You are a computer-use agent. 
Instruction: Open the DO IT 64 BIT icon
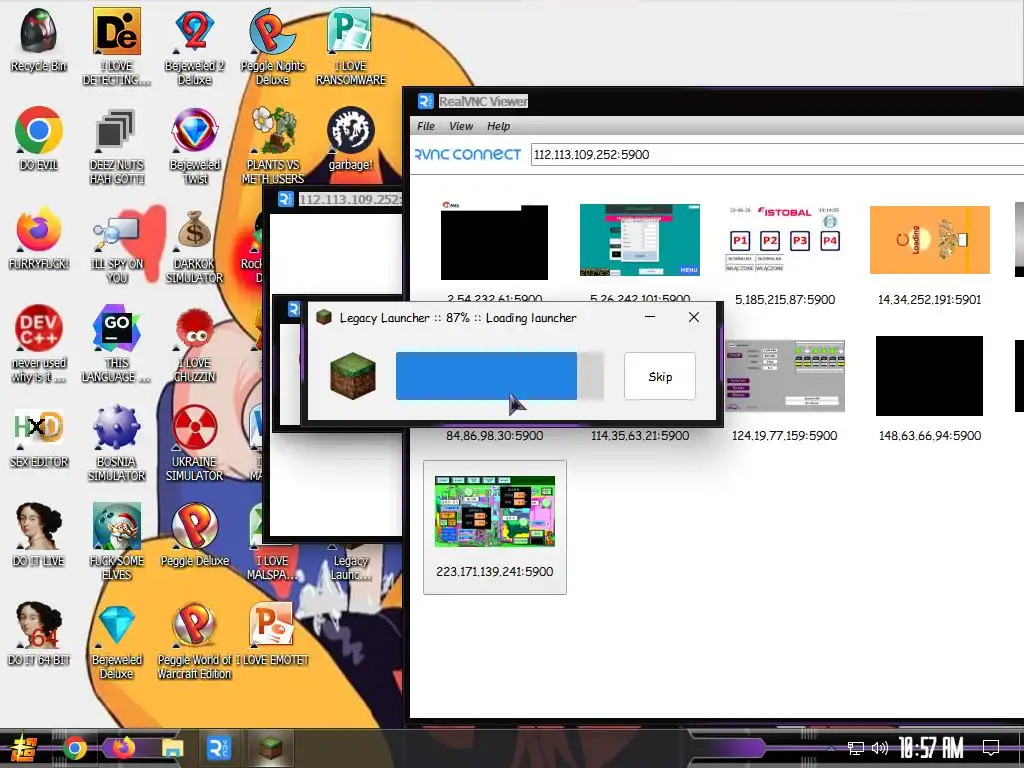[39, 633]
